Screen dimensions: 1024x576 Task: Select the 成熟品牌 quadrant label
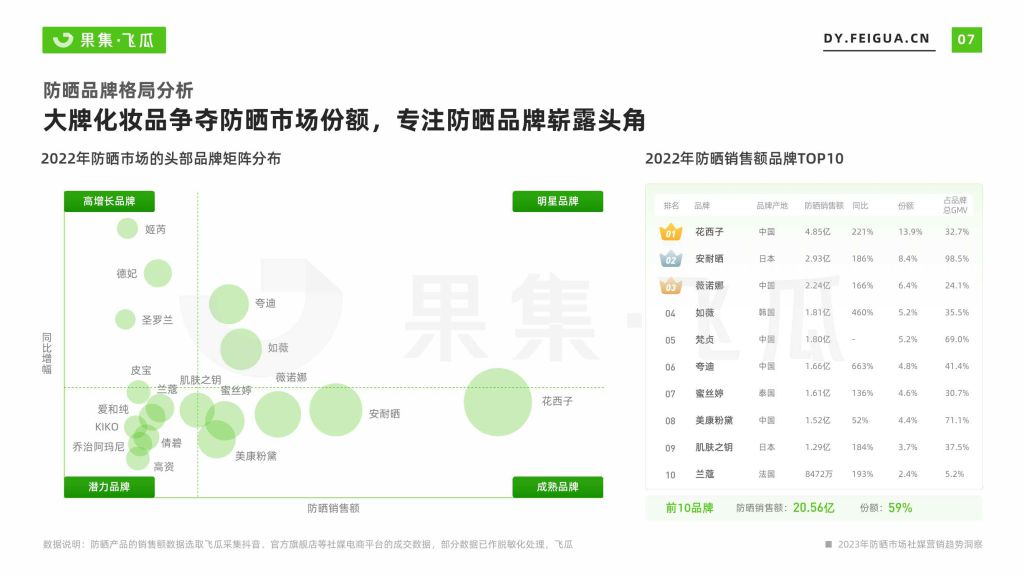[558, 487]
